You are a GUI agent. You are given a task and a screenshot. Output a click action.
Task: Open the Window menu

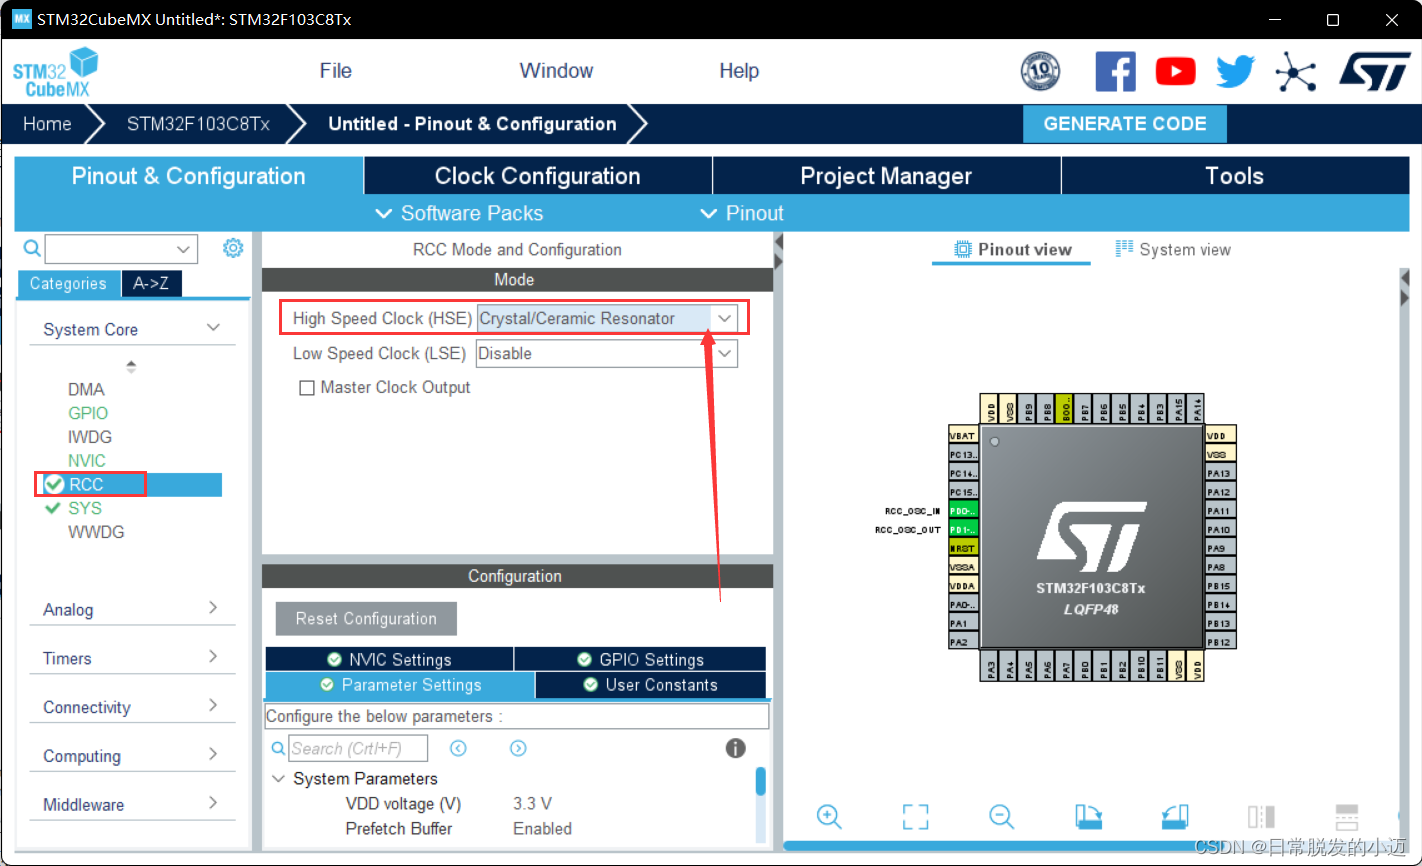[556, 71]
